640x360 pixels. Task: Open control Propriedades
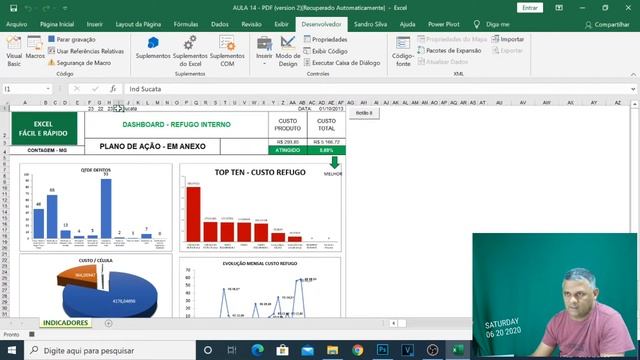pos(325,40)
